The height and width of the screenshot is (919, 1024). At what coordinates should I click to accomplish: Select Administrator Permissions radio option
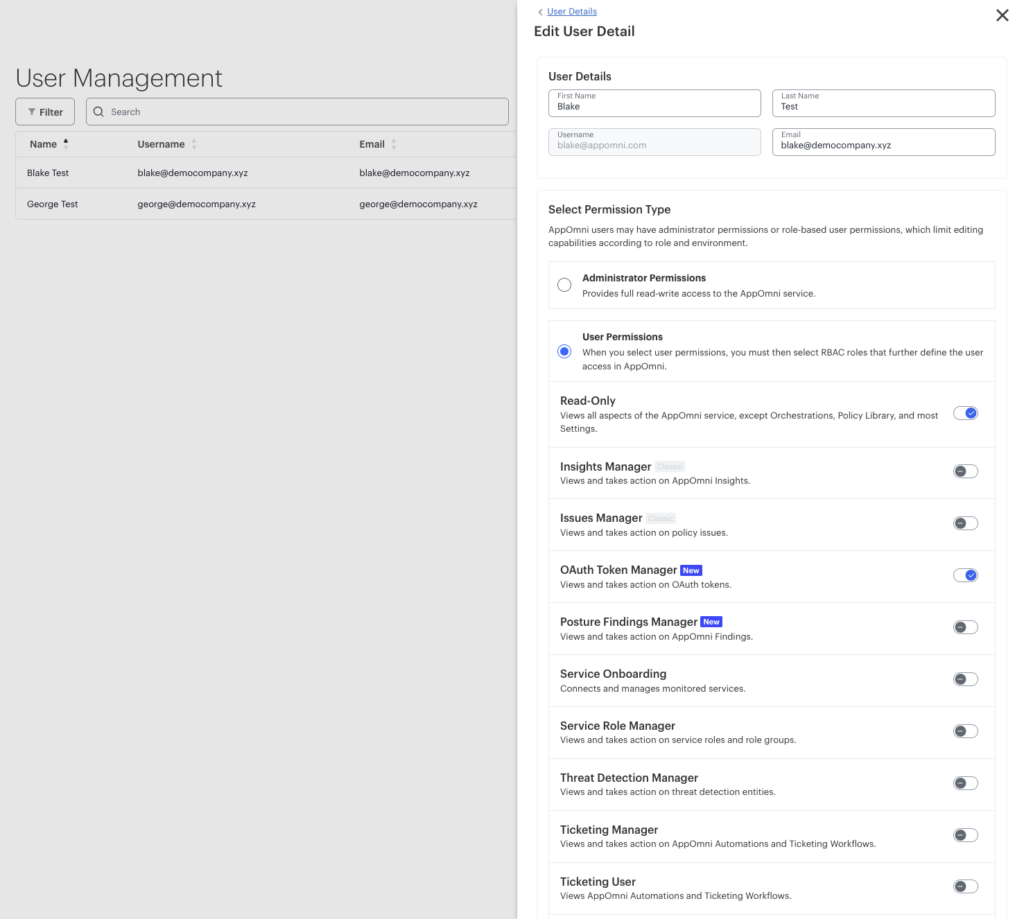[x=564, y=285]
